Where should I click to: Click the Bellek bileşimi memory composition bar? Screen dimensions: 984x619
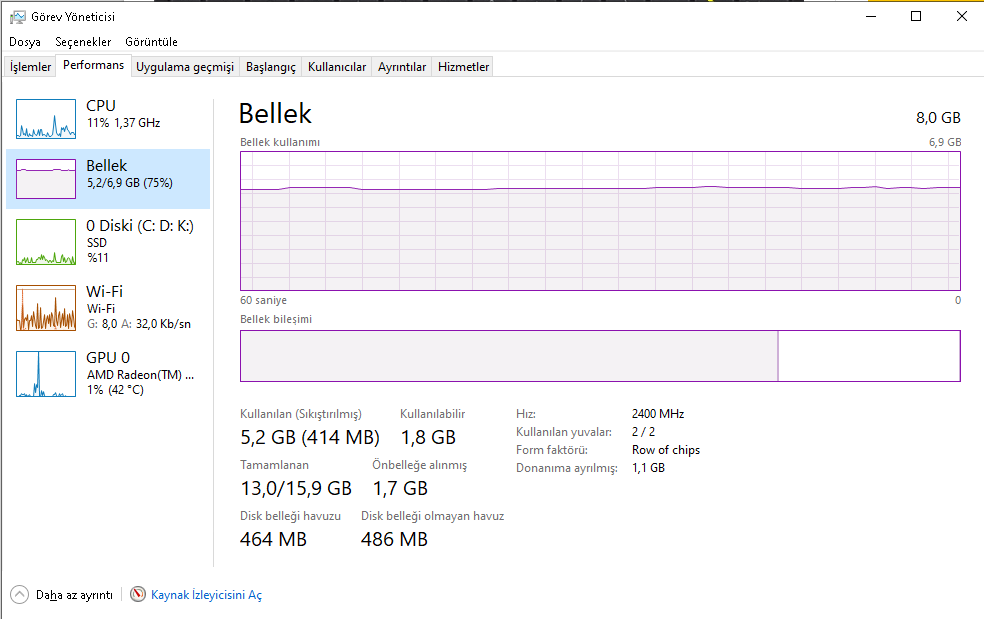tap(600, 356)
